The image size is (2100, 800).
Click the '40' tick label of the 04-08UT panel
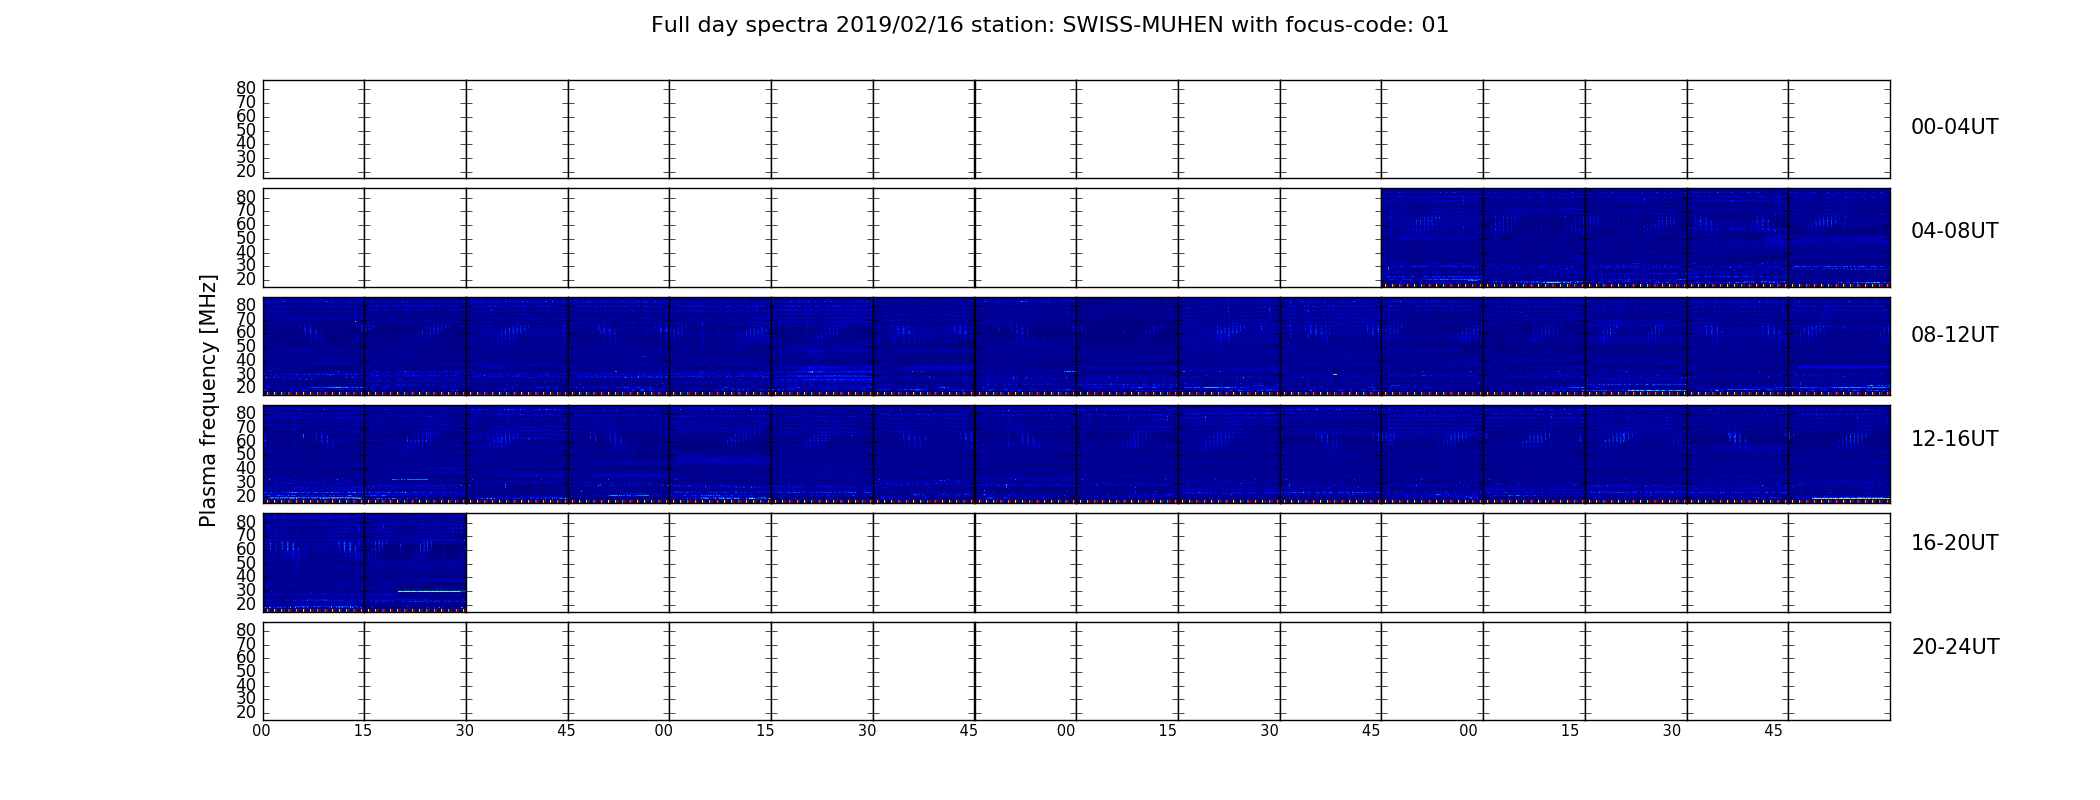pyautogui.click(x=246, y=251)
